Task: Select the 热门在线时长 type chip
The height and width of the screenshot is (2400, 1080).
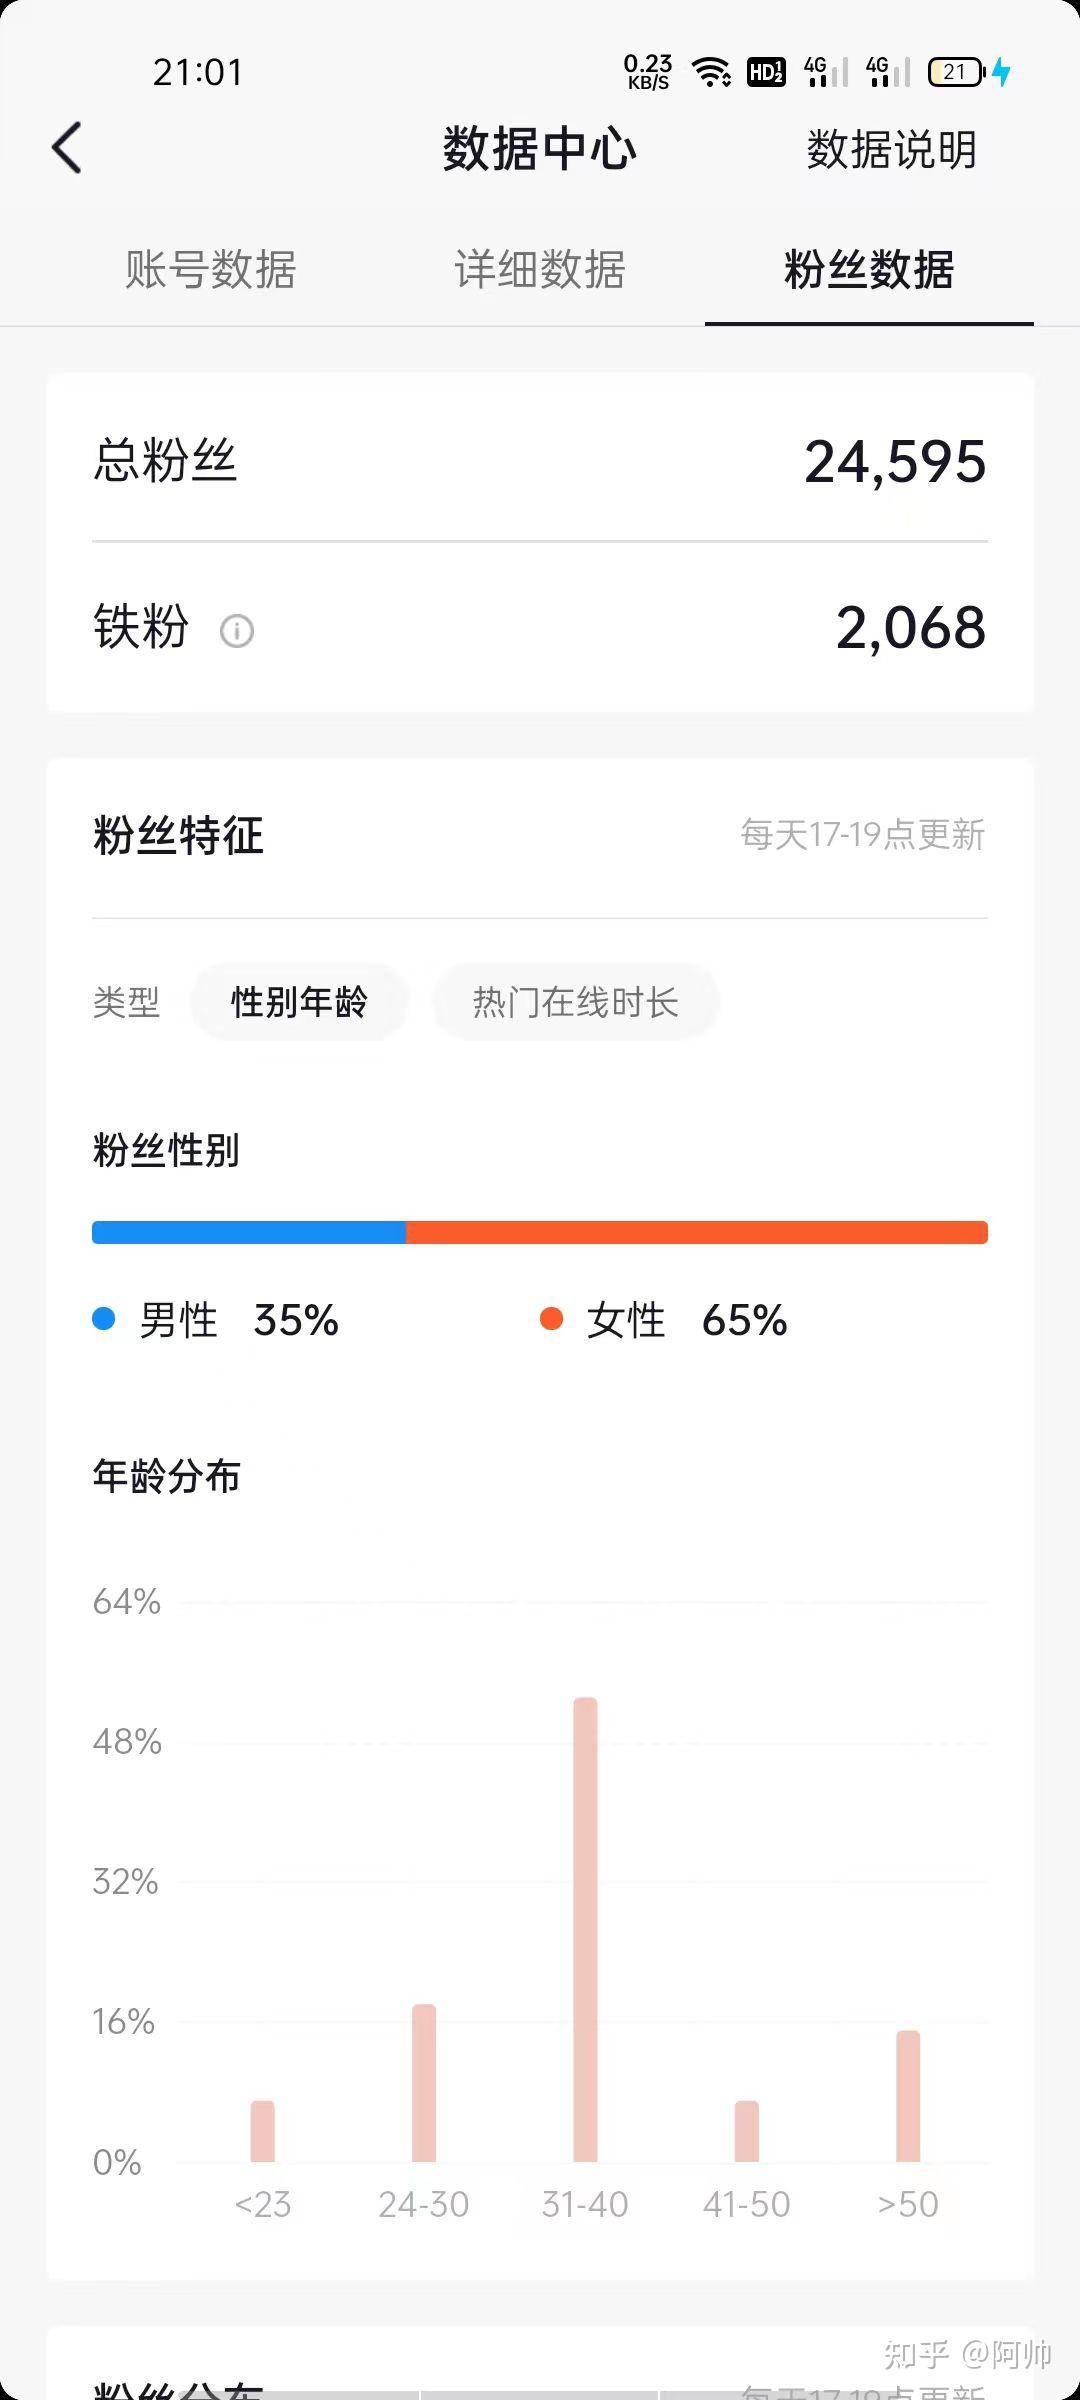Action: click(x=575, y=1002)
